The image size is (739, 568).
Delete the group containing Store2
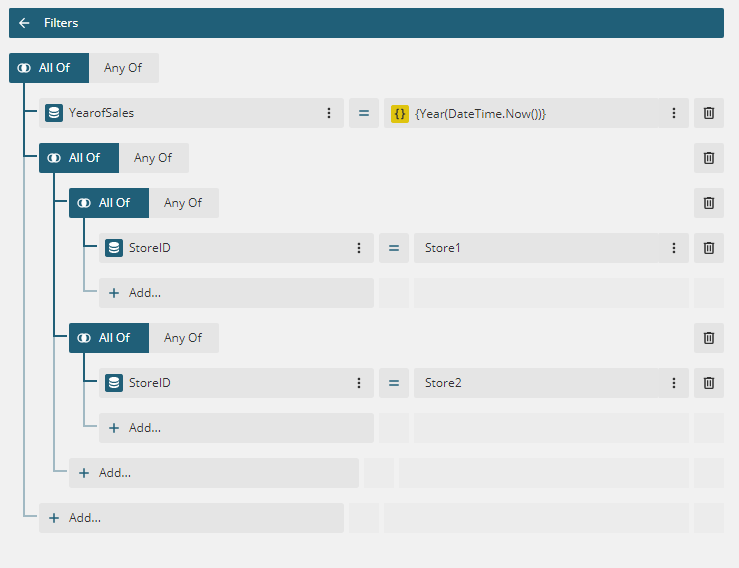[709, 338]
